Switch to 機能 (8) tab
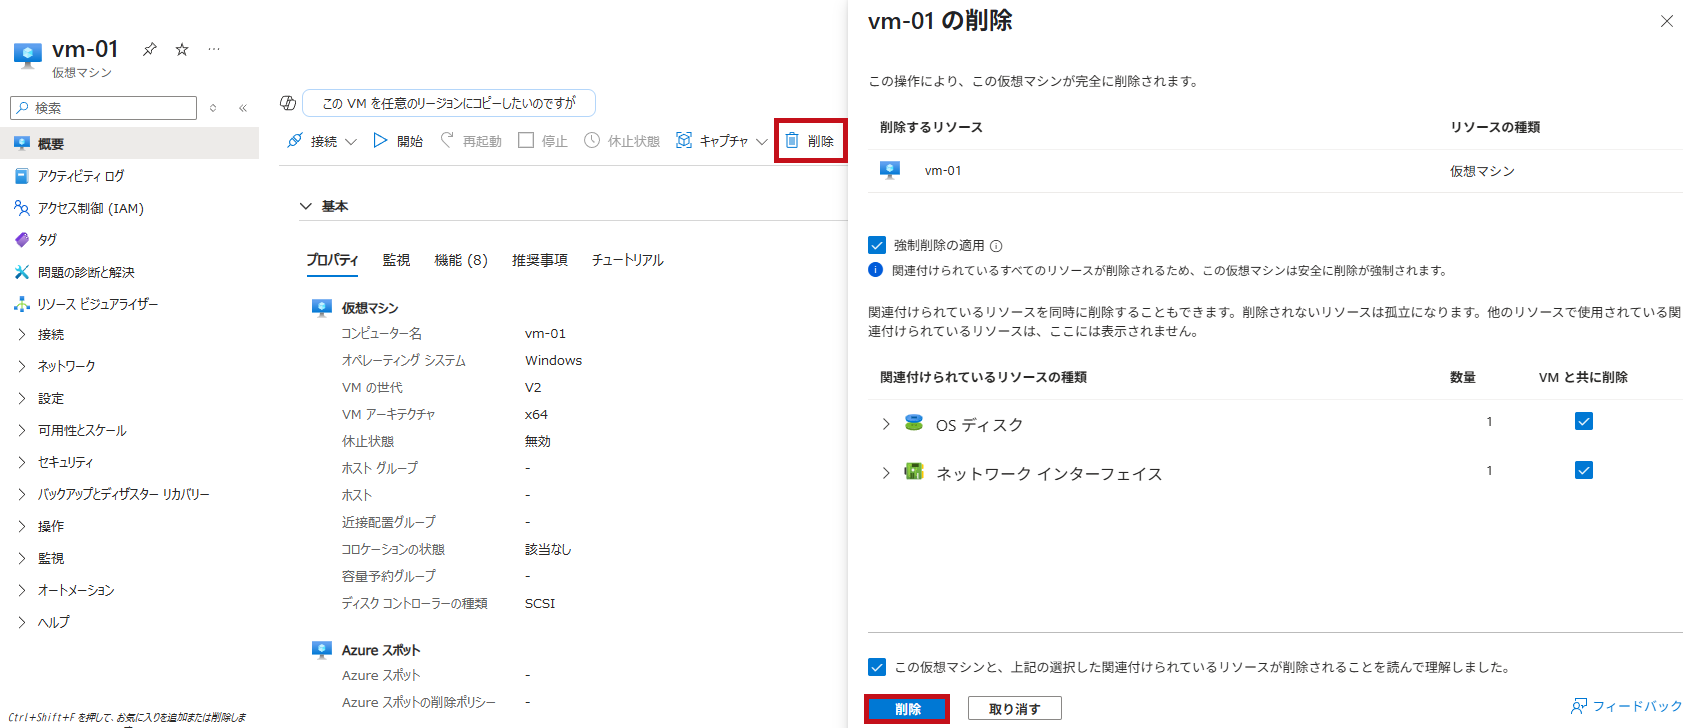The height and width of the screenshot is (728, 1689). point(461,260)
